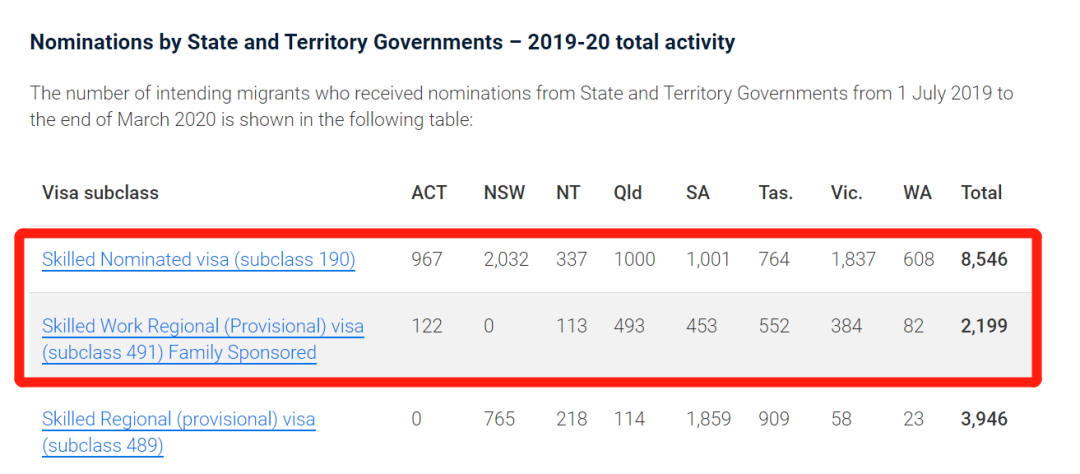Click the NSW column header

504,193
